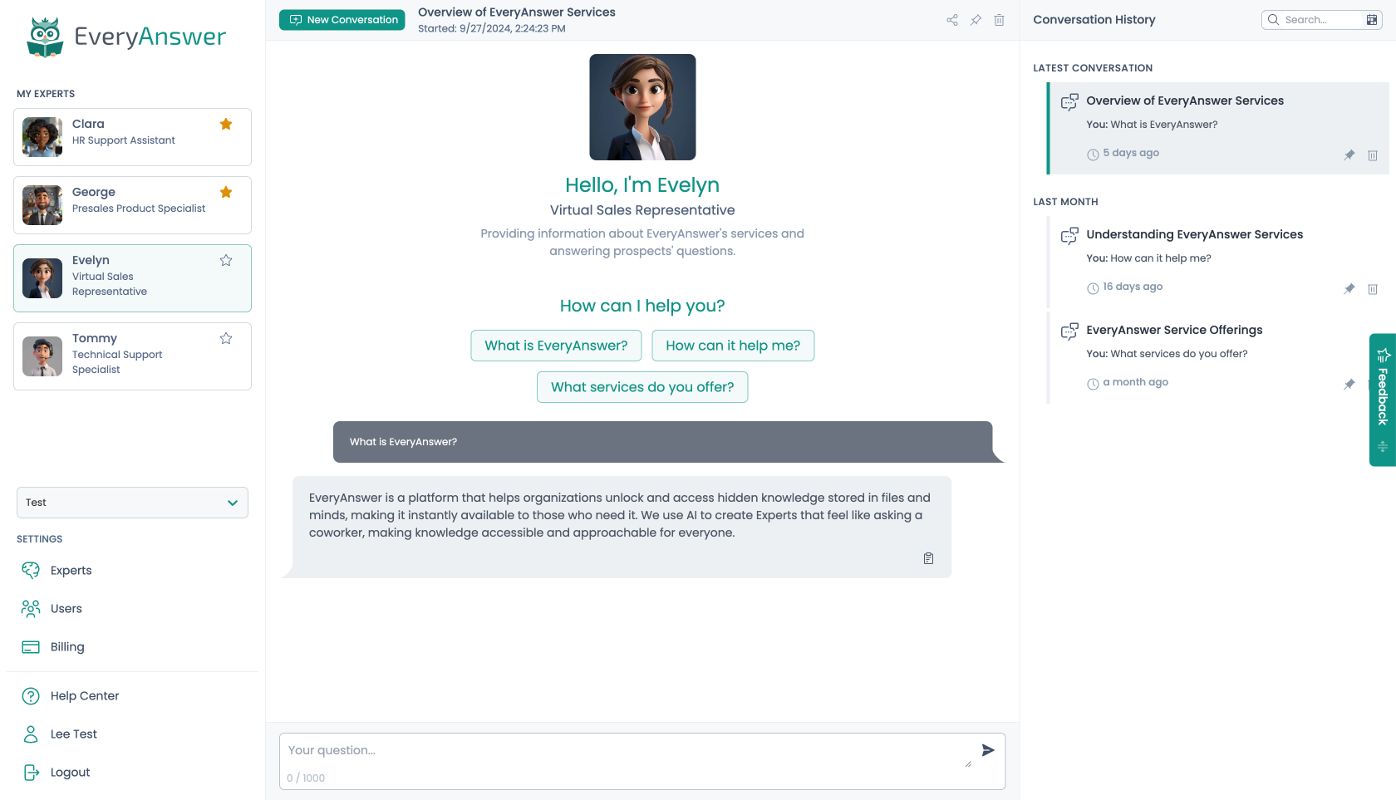Click the share icon for this conversation
Image resolution: width=1396 pixels, height=800 pixels.
(x=952, y=19)
